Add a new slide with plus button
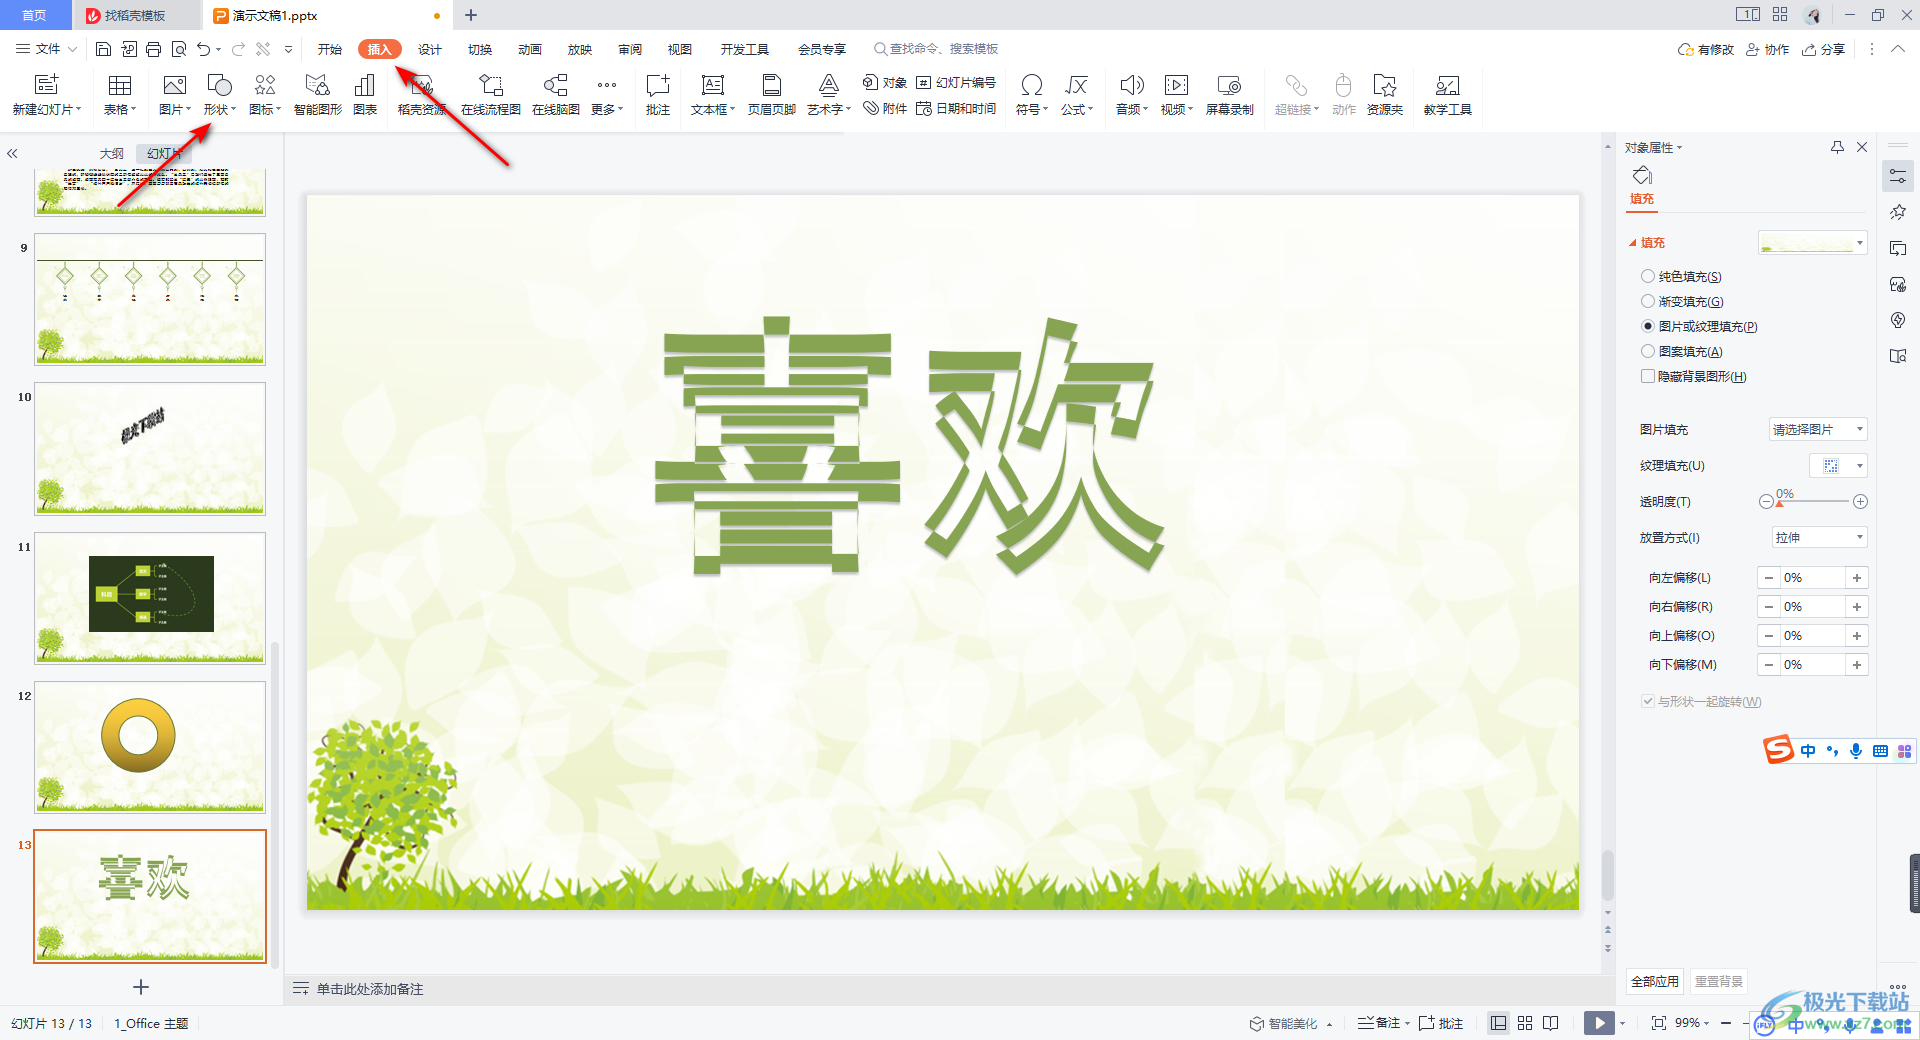This screenshot has width=1920, height=1040. pyautogui.click(x=141, y=987)
